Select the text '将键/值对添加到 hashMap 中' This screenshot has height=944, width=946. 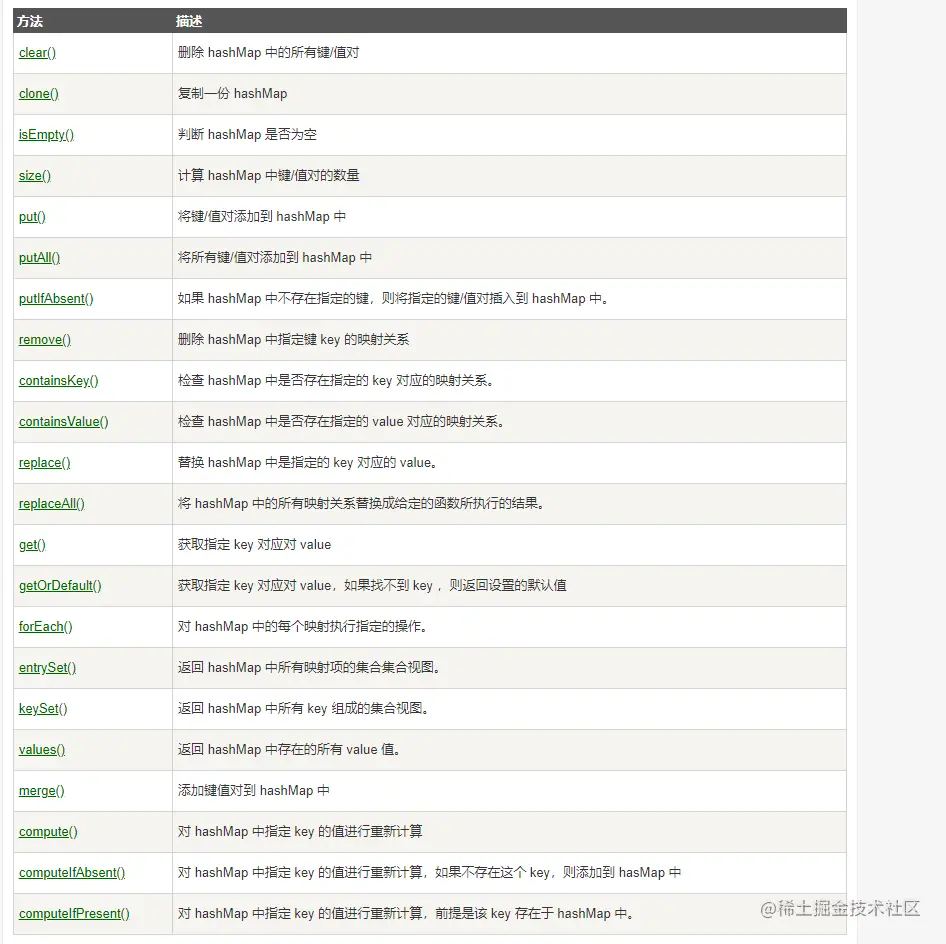[x=262, y=217]
